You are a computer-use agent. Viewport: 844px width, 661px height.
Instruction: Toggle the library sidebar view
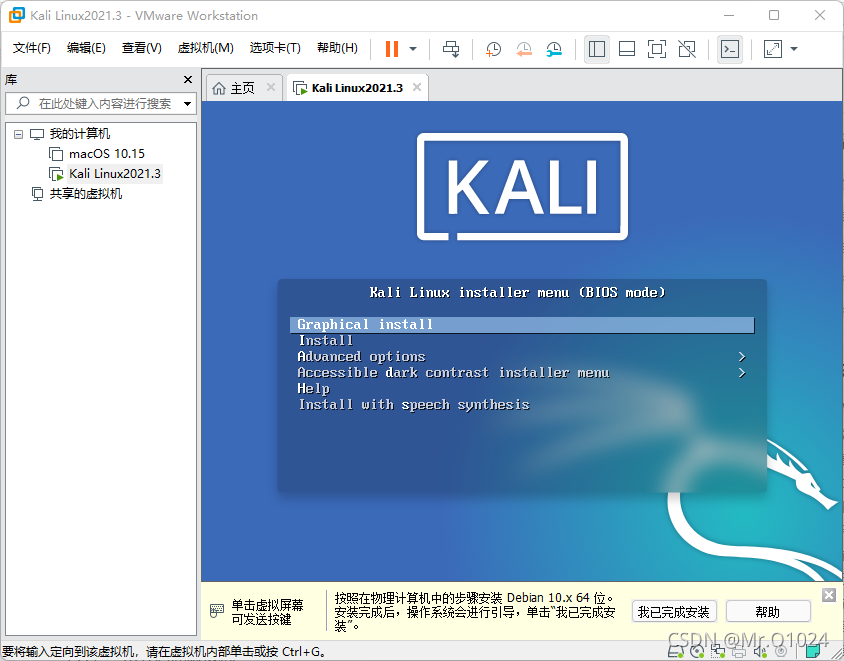click(597, 49)
